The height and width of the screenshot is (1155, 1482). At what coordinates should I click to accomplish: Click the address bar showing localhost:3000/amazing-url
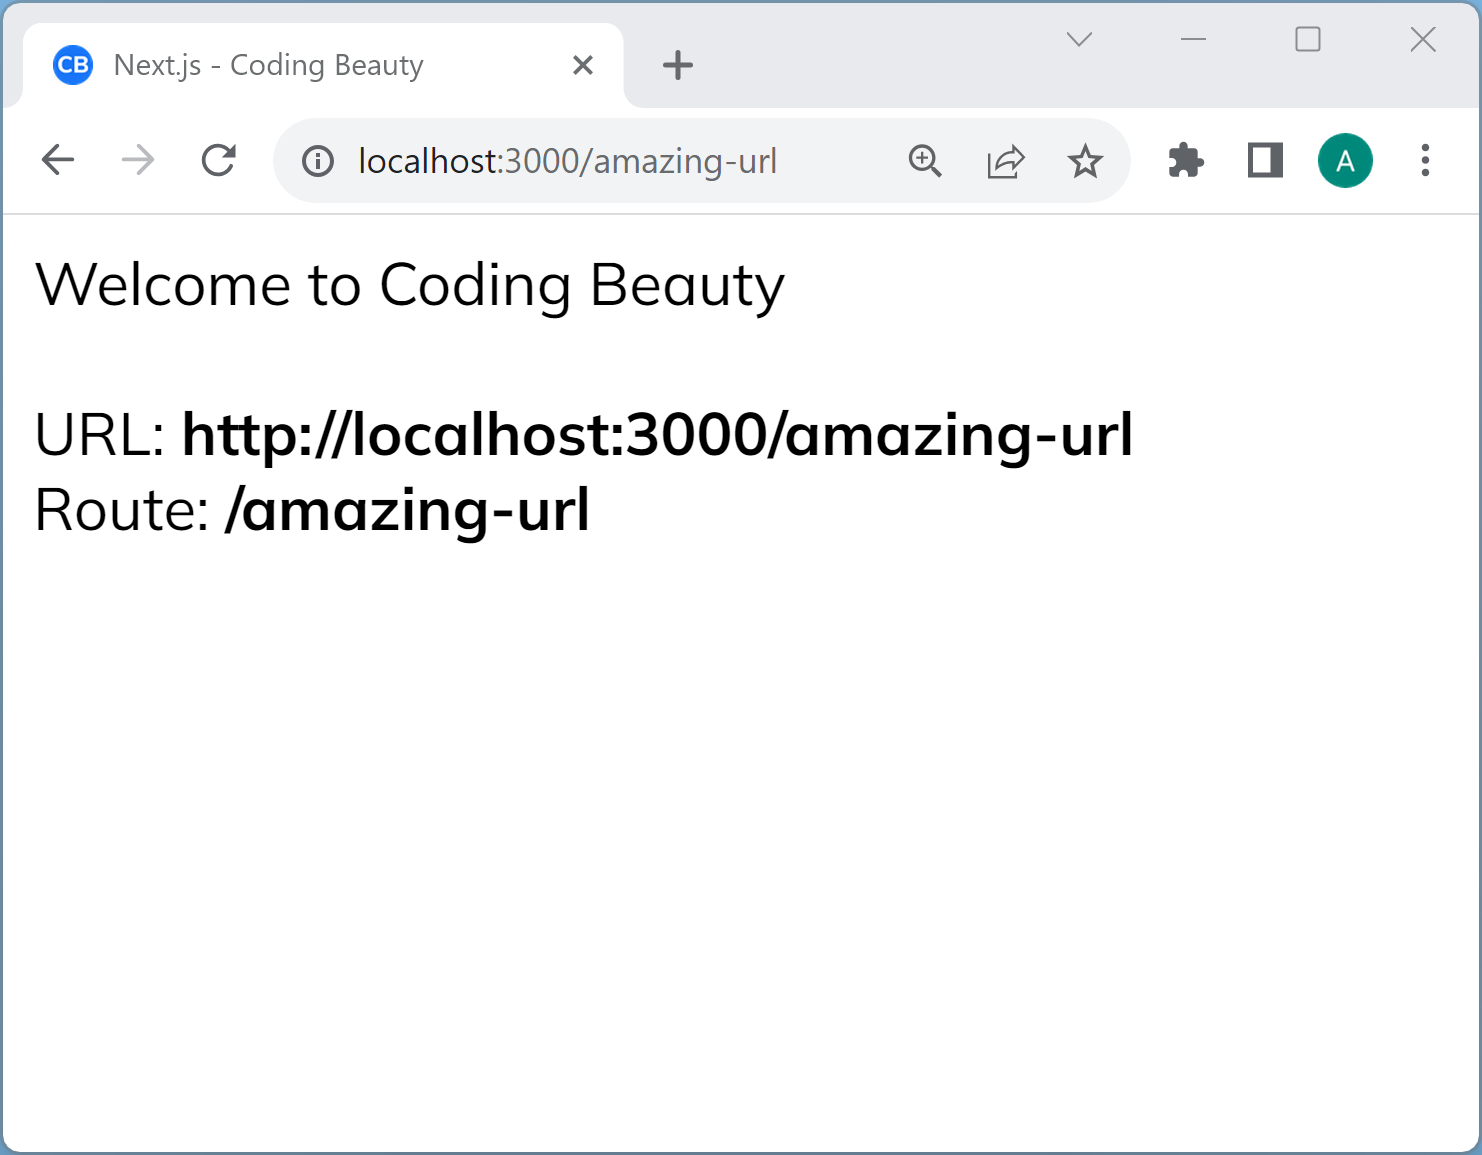coord(600,161)
